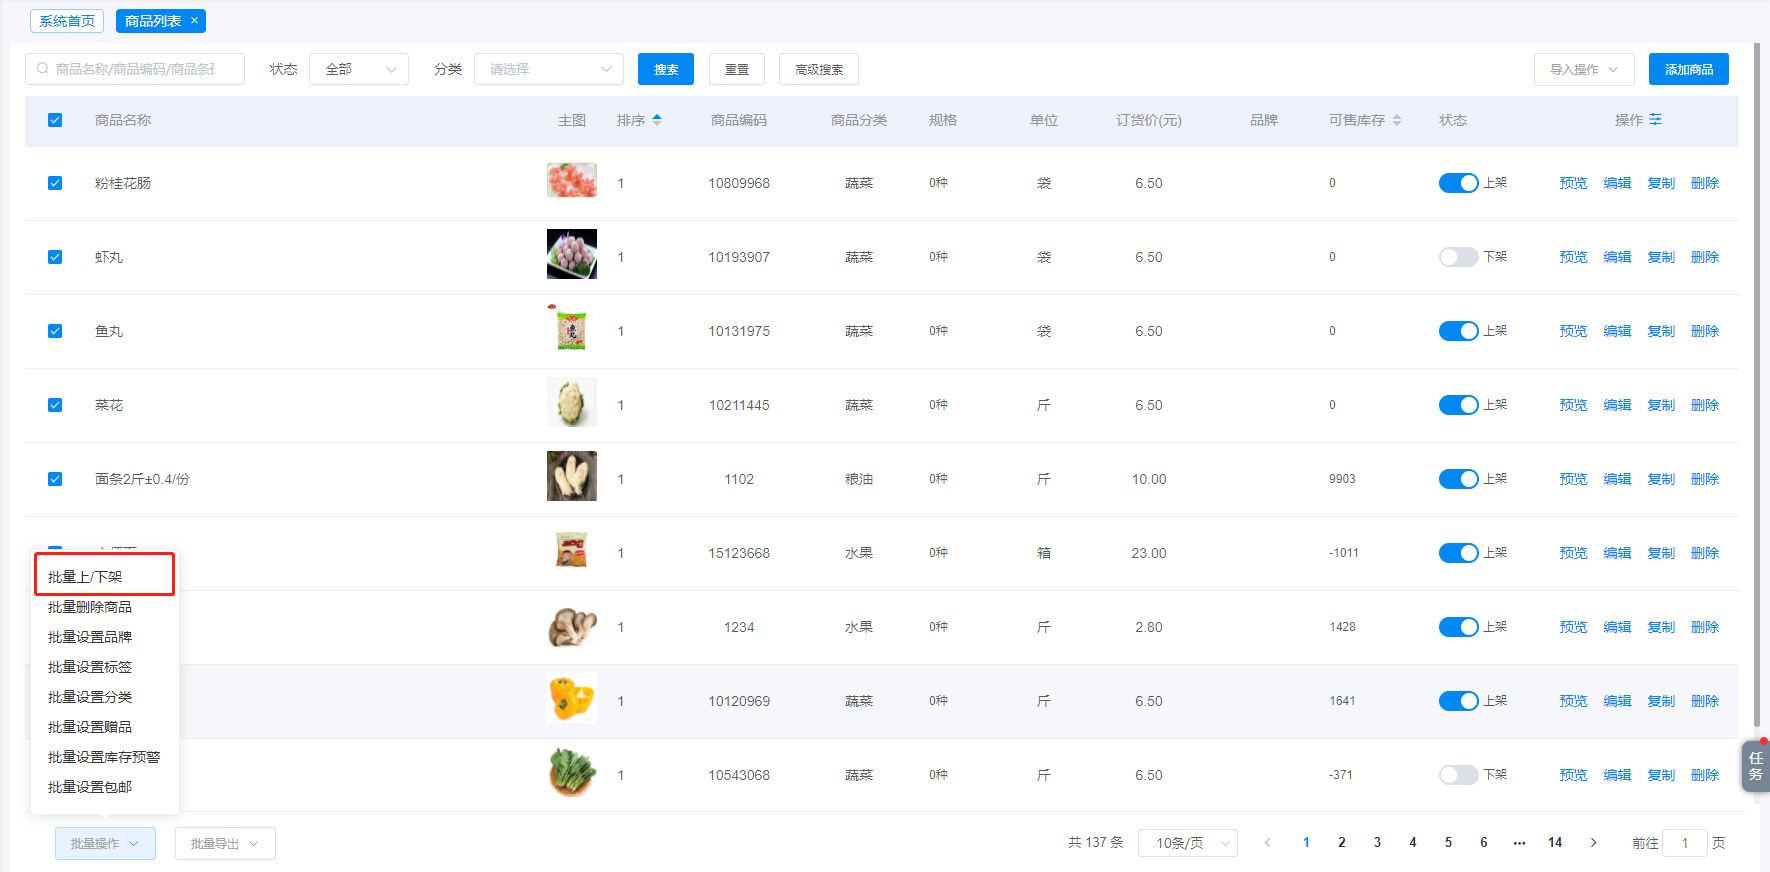Open mushroom thumbnail of product 1234
The image size is (1770, 872).
572,627
